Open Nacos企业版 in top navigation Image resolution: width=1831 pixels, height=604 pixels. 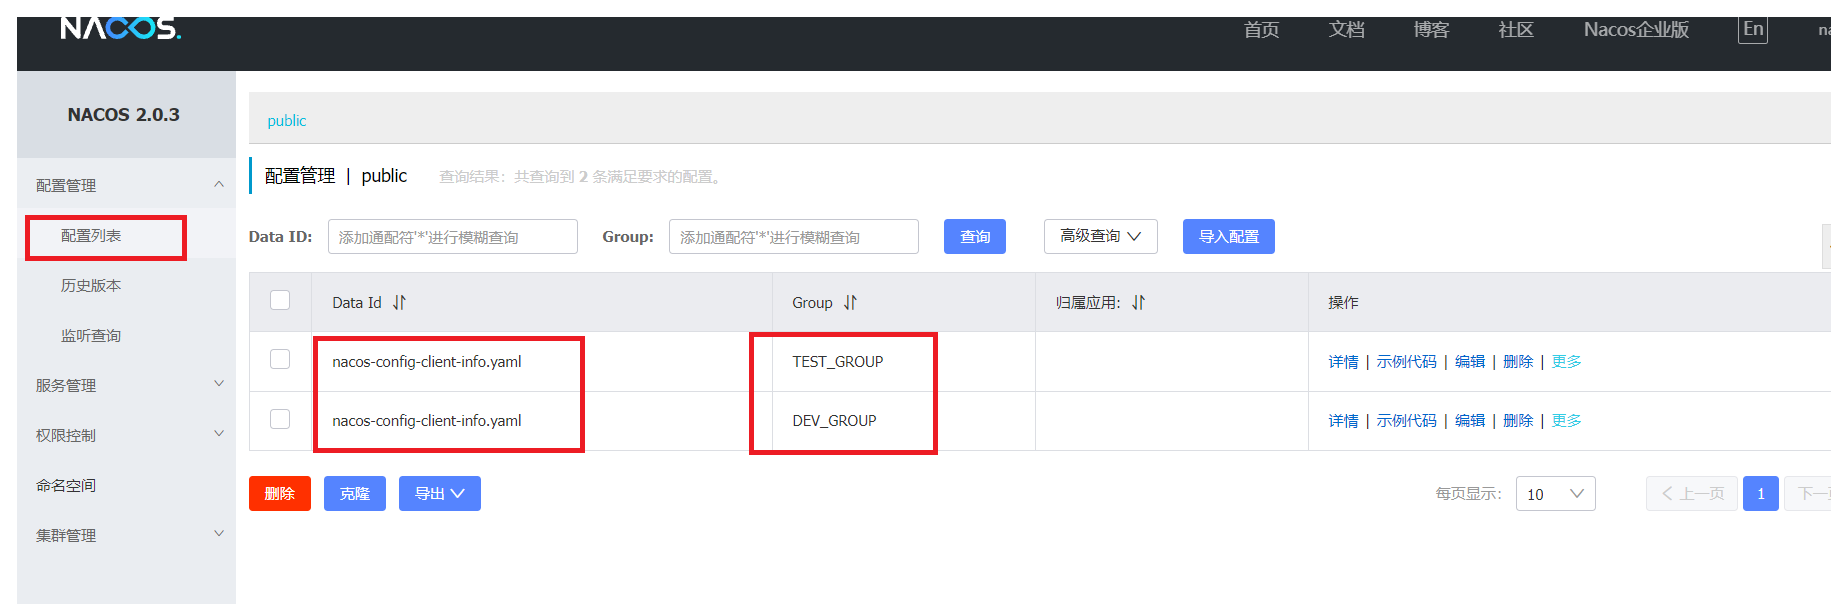(x=1636, y=29)
